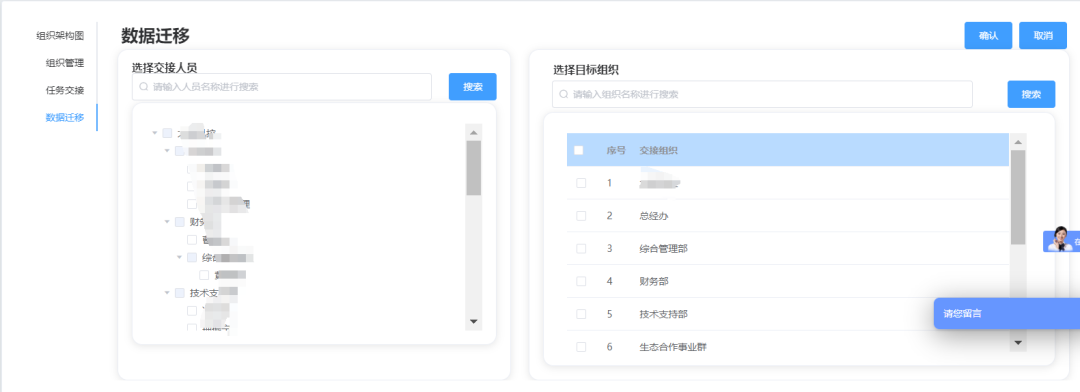Click the 选择交接人员 panel heading
1080x392 pixels.
[x=165, y=68]
